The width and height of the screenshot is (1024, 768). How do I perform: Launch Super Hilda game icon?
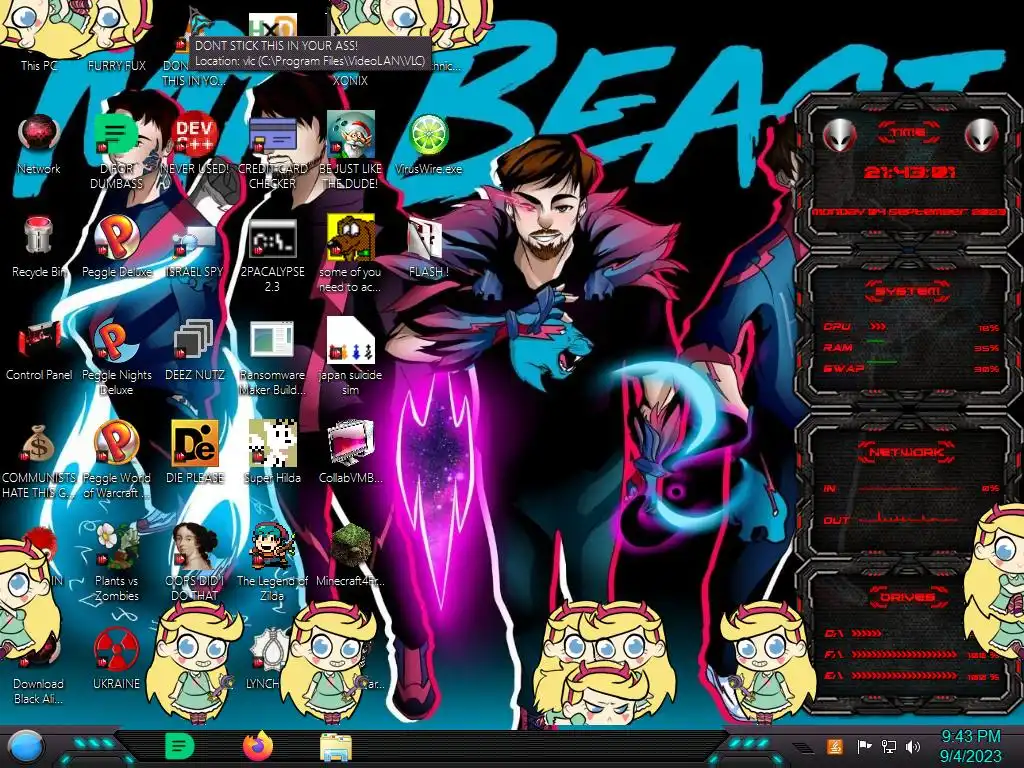point(272,452)
